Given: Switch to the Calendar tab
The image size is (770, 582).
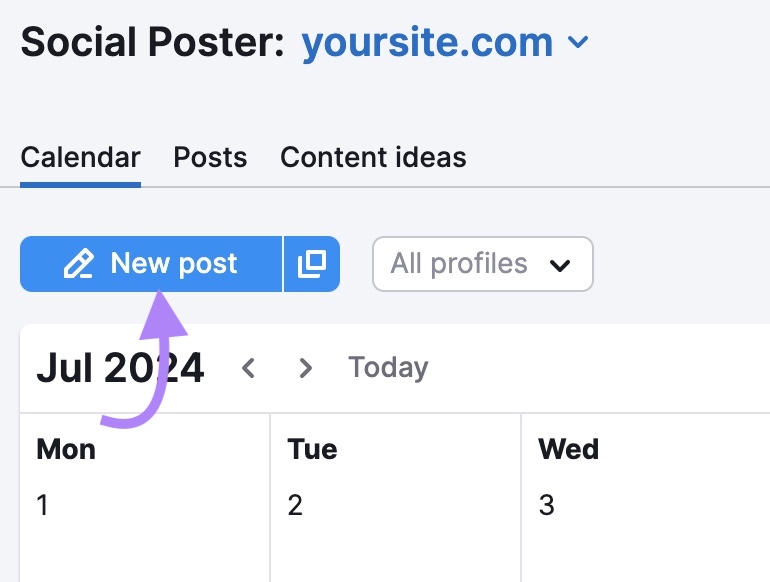Looking at the screenshot, I should coord(80,157).
